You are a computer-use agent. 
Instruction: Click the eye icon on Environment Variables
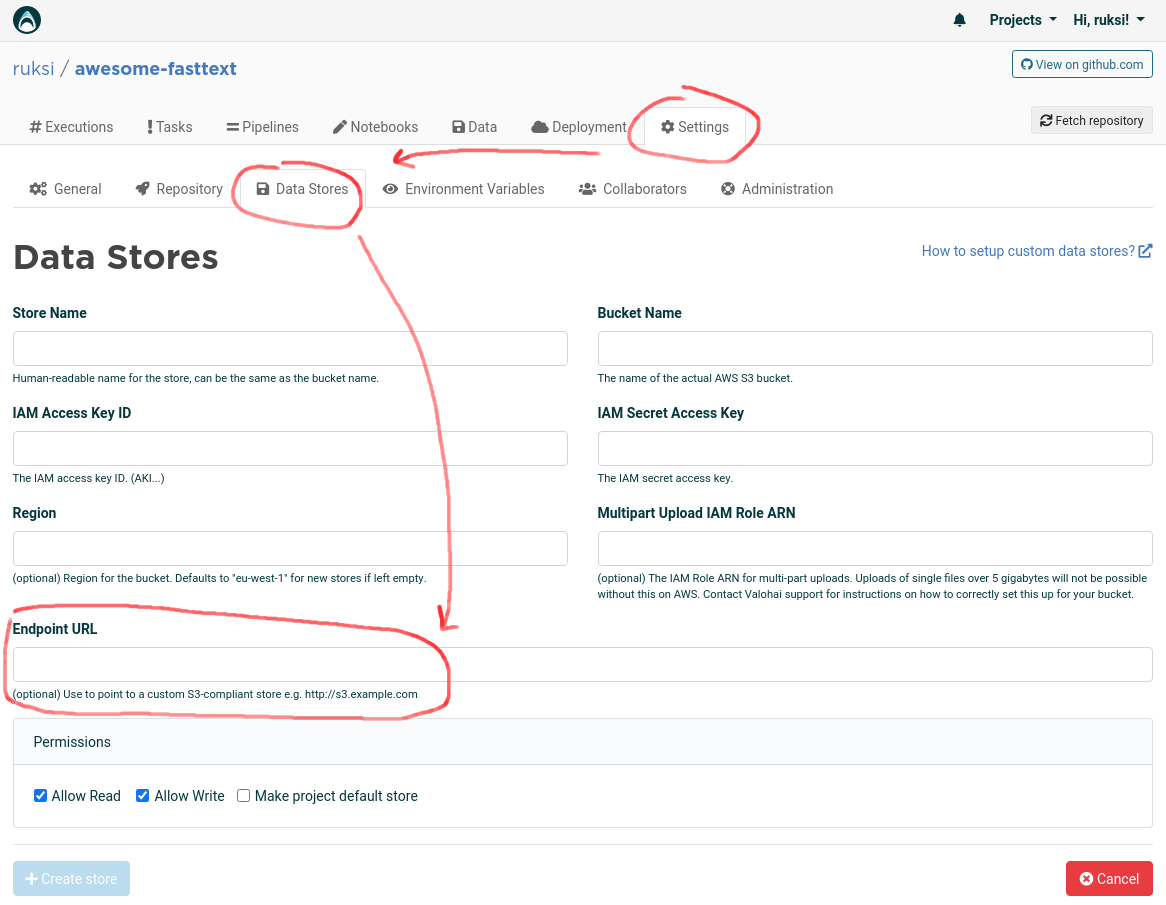pyautogui.click(x=391, y=189)
